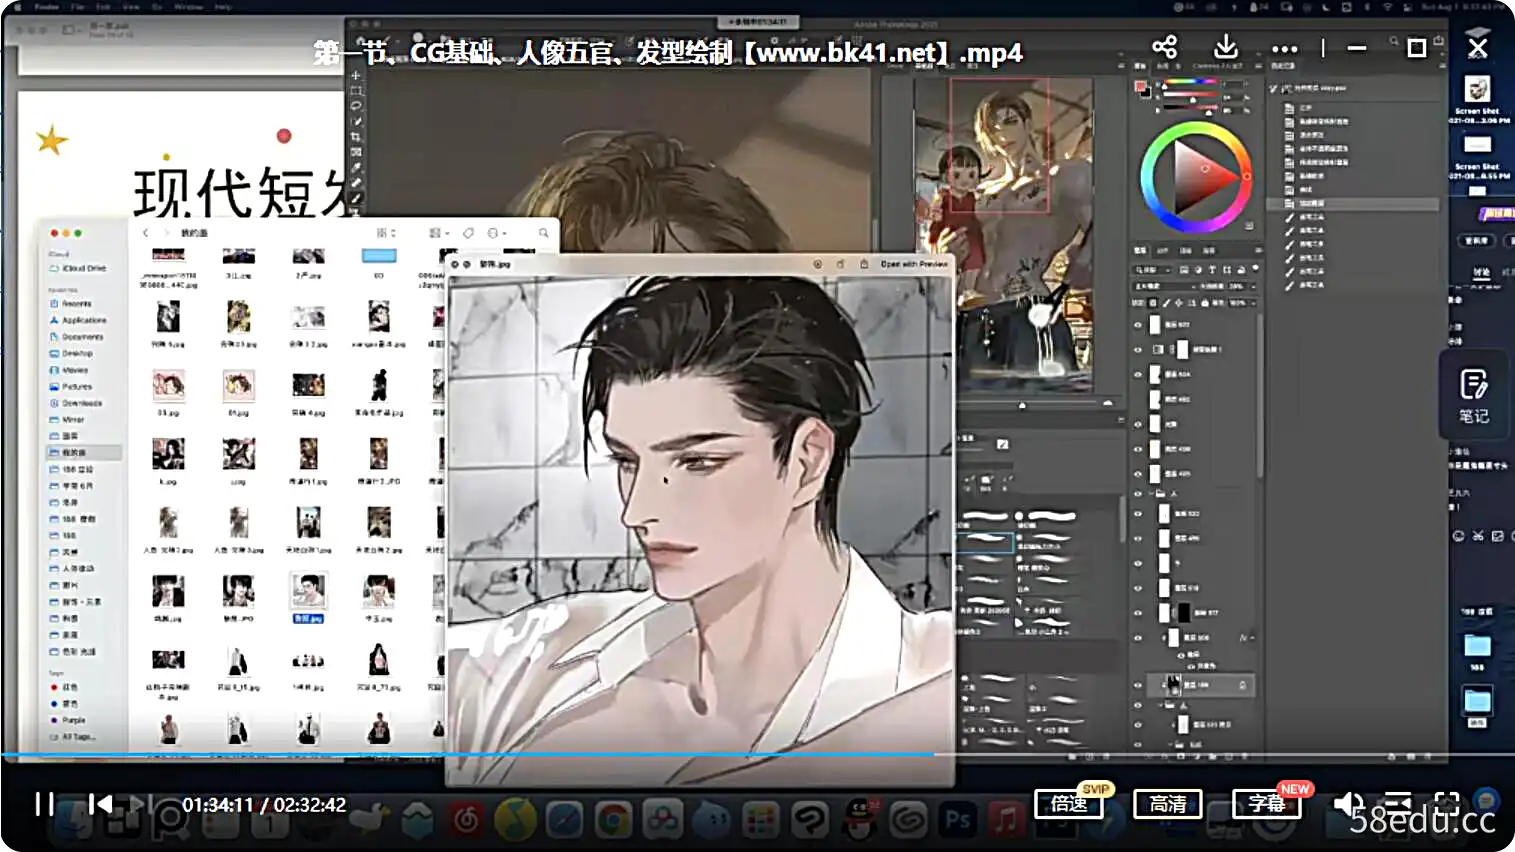Click the download icon in video player header
This screenshot has height=852, width=1515.
1225,47
